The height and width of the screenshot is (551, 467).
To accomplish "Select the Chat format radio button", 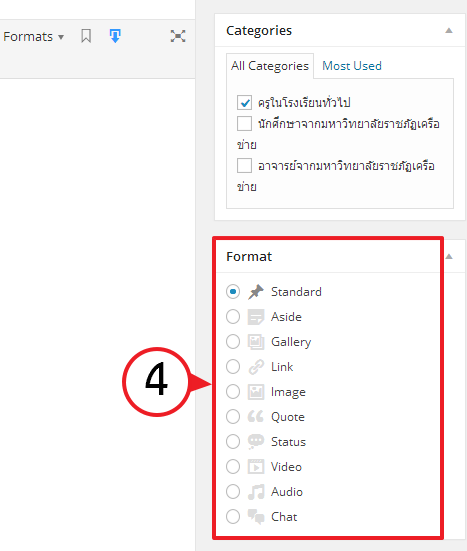I will (233, 517).
